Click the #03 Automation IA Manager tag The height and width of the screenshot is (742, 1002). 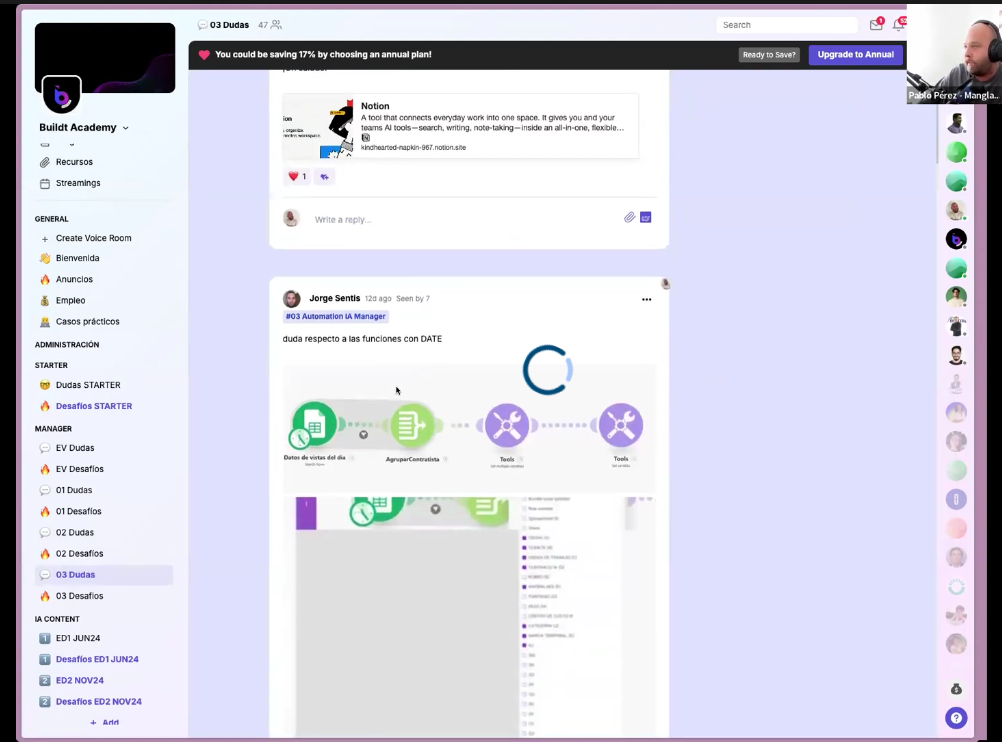coord(335,316)
